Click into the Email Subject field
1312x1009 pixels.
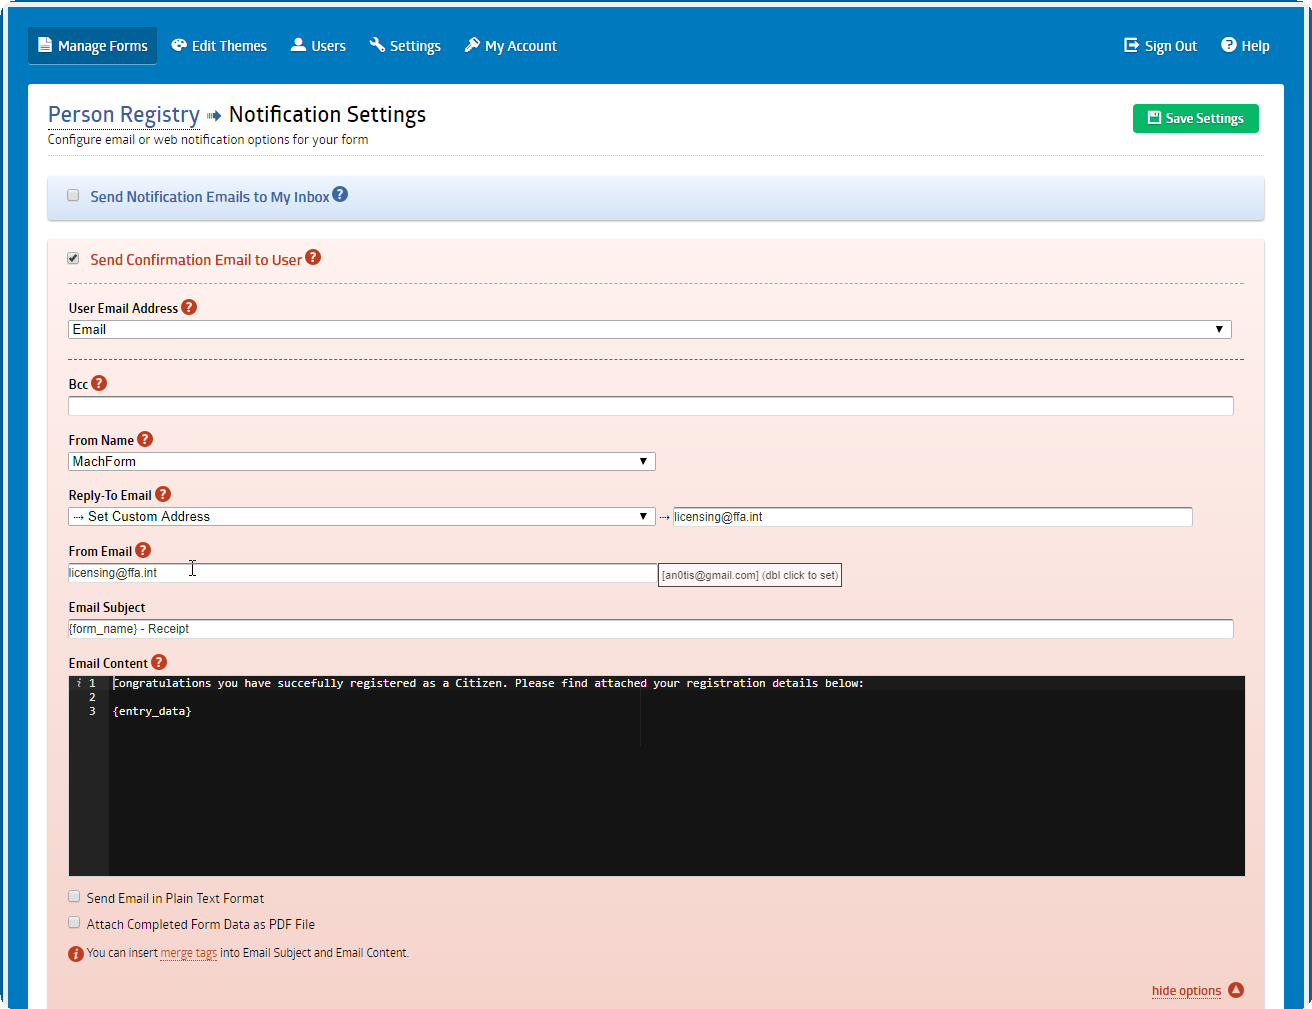(x=650, y=629)
